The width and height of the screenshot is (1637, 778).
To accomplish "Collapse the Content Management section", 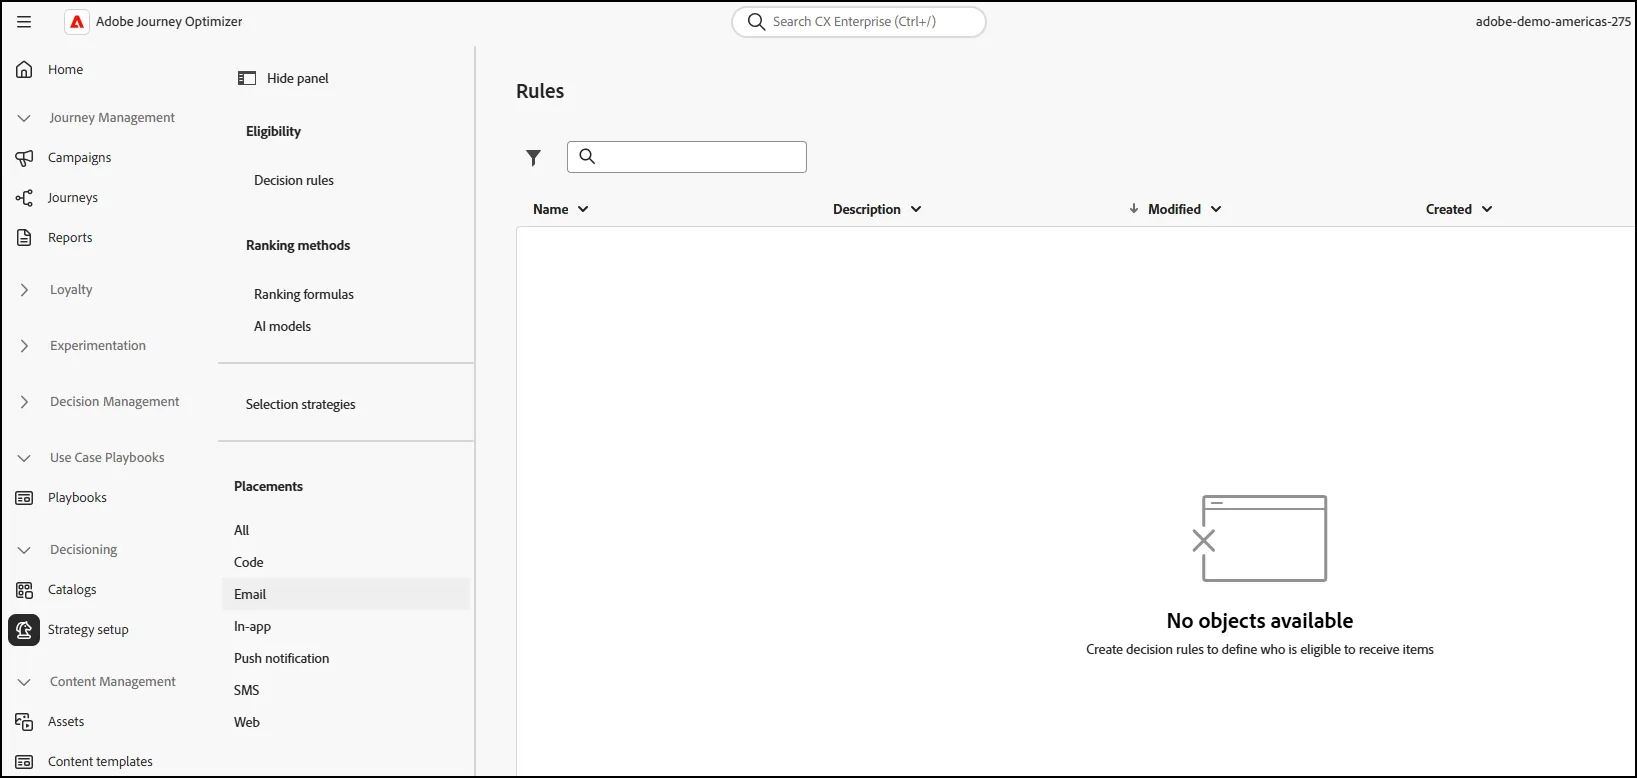I will click(x=24, y=681).
